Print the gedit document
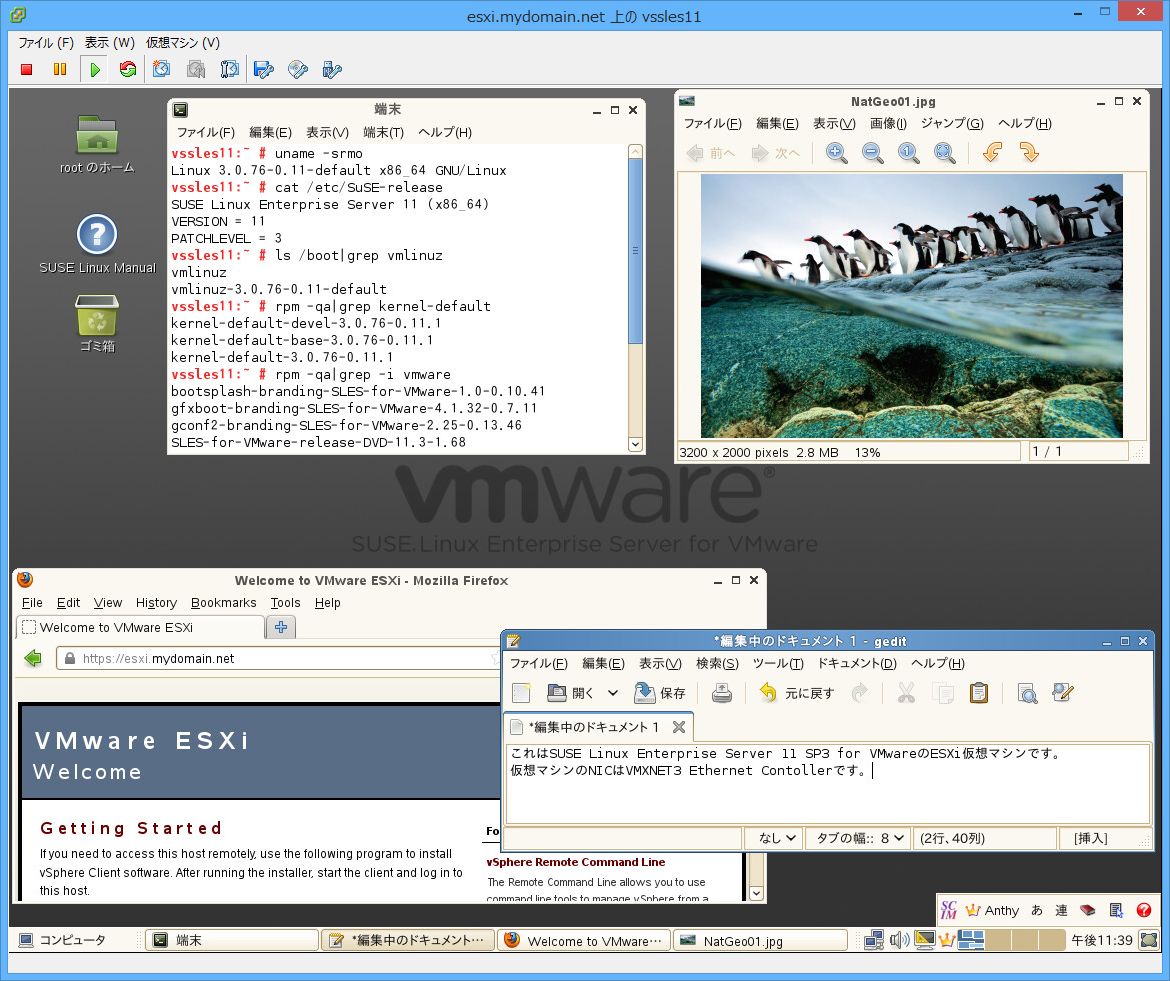1170x981 pixels. coord(722,693)
